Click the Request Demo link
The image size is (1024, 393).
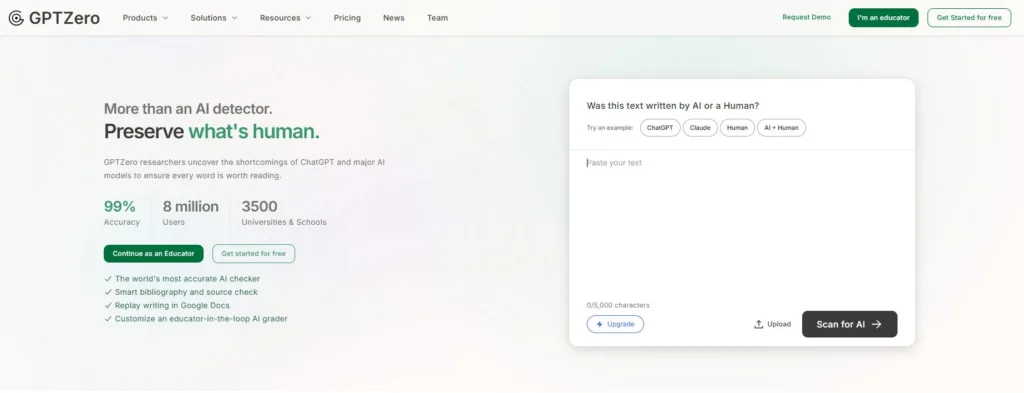pos(807,18)
